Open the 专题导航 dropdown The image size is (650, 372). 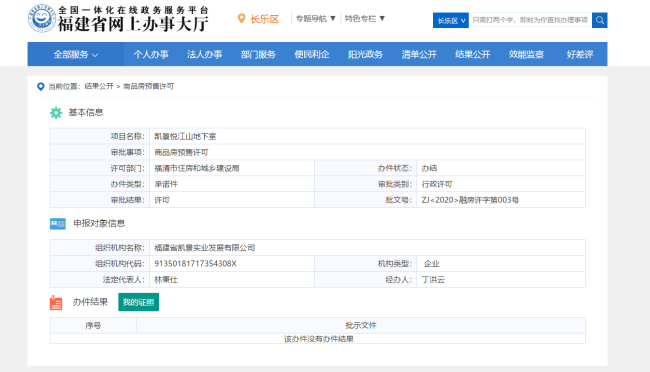coord(315,19)
